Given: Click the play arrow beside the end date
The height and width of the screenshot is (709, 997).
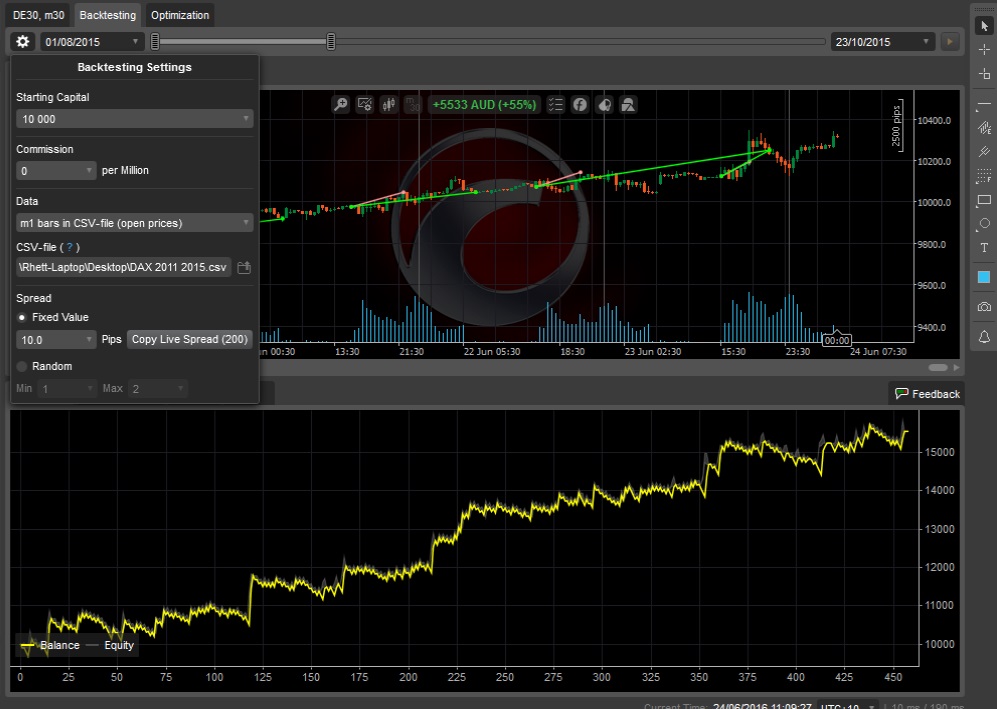Looking at the screenshot, I should [950, 42].
